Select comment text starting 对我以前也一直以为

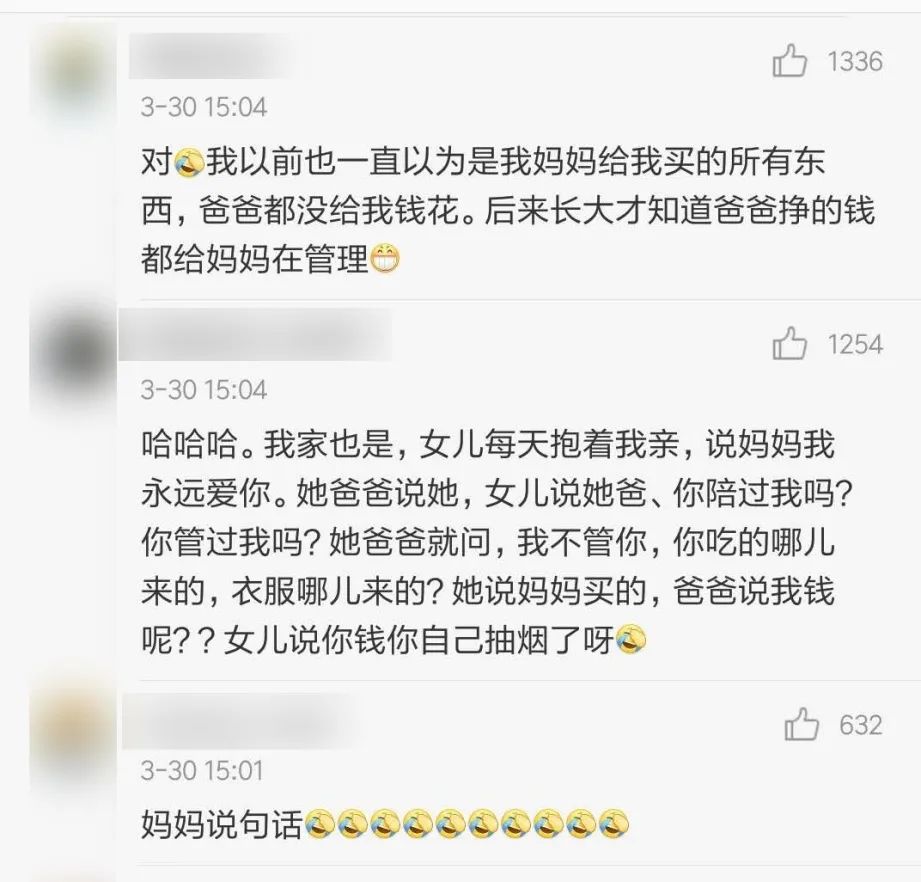click(508, 210)
